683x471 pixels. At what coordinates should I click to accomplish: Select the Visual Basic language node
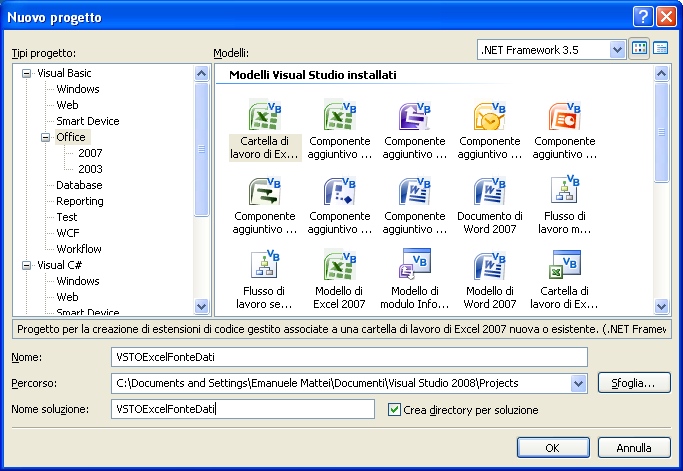[x=64, y=73]
